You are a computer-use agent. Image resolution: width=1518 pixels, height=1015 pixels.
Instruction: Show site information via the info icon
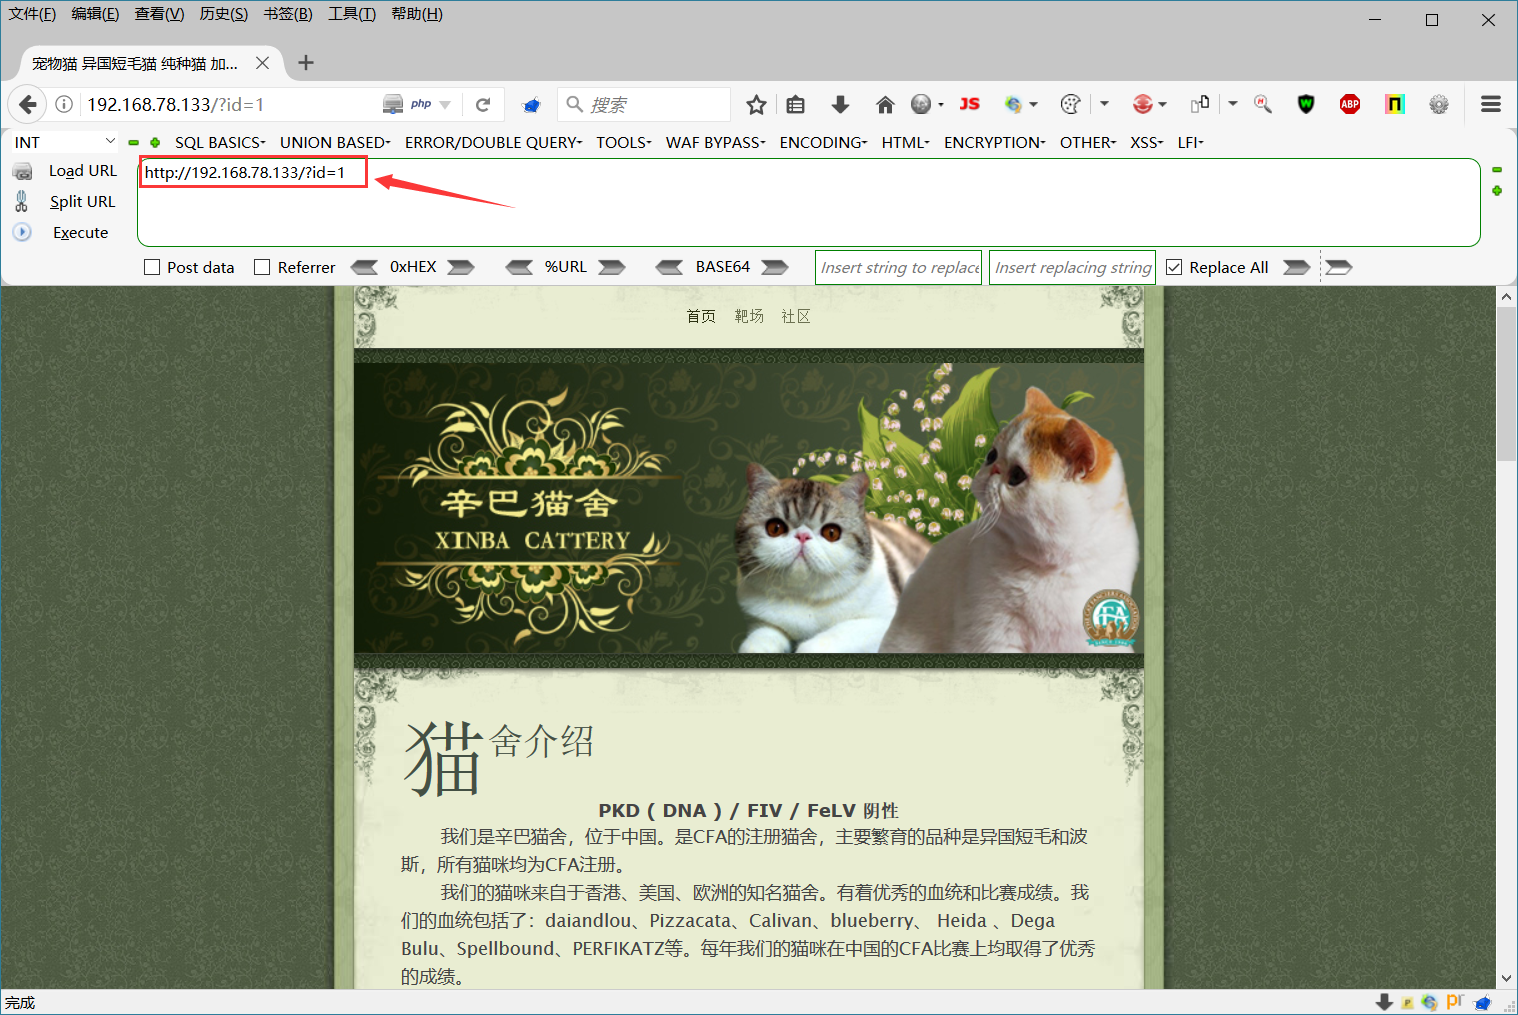pyautogui.click(x=64, y=104)
